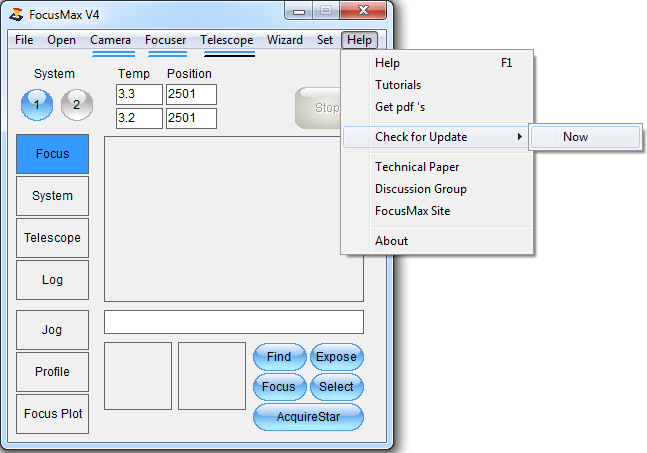The width and height of the screenshot is (647, 453).
Task: Open Technical Paper from Help menu
Action: pyautogui.click(x=438, y=167)
